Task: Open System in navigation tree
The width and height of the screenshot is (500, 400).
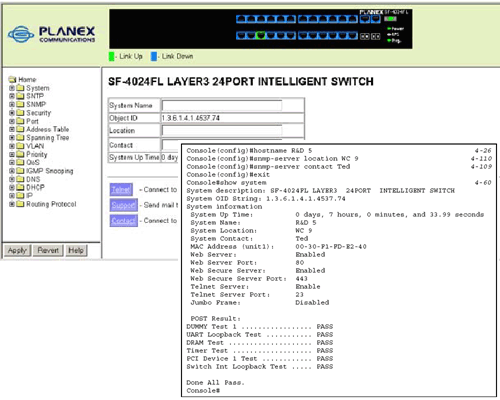Action: coord(38,88)
